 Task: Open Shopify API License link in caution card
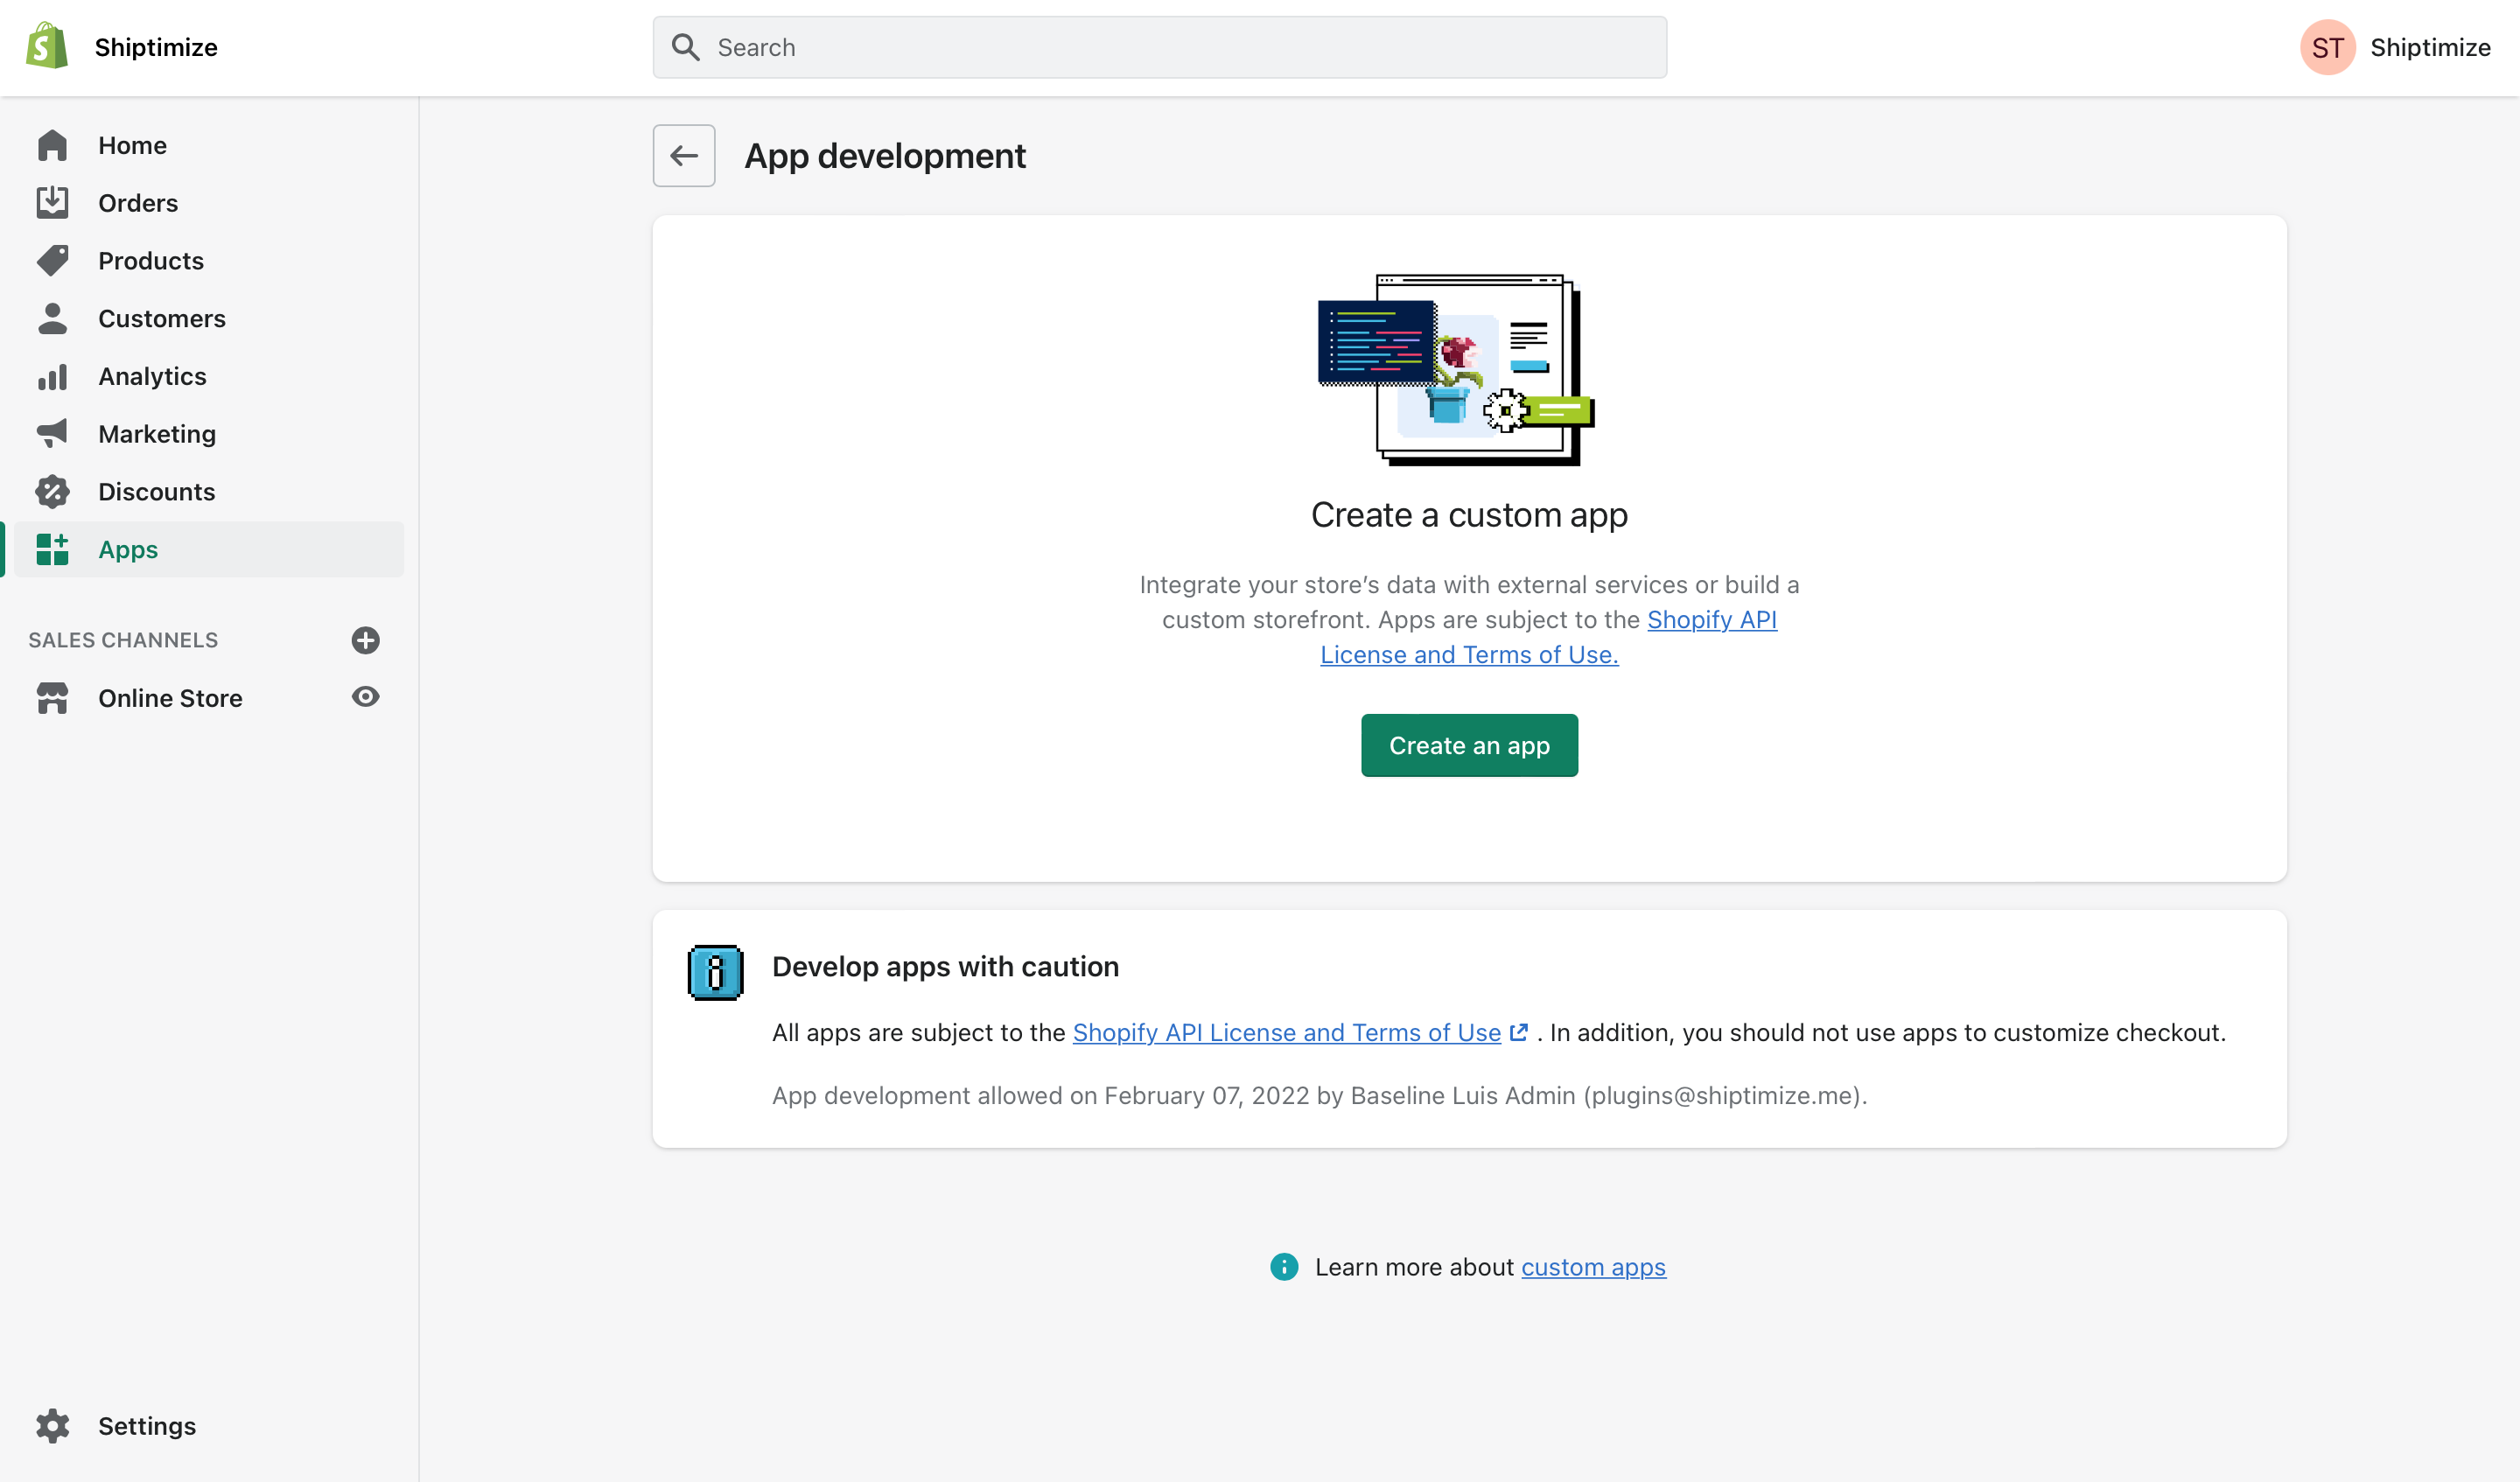[x=1286, y=1033]
